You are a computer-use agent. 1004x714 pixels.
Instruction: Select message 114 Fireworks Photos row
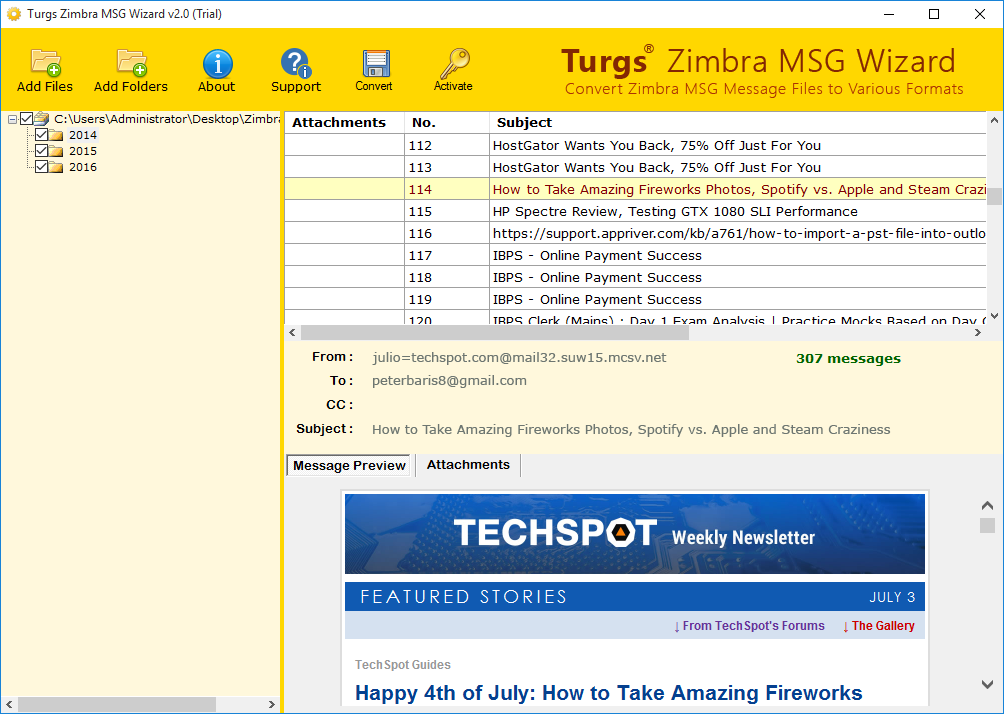[x=635, y=190]
